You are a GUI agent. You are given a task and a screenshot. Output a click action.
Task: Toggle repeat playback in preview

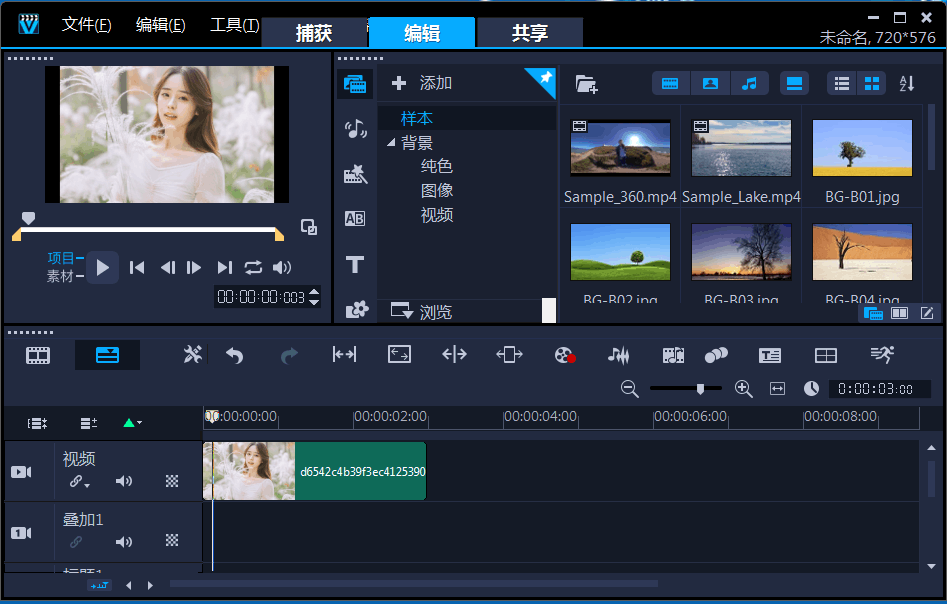click(253, 267)
